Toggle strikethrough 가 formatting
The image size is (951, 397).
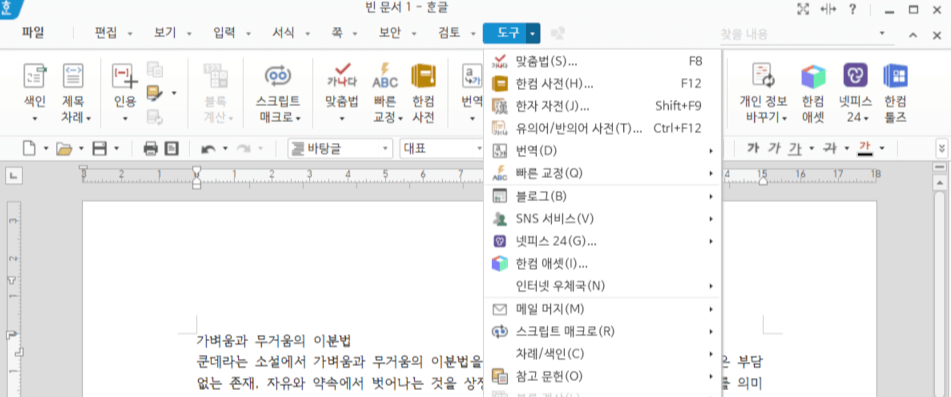[829, 147]
